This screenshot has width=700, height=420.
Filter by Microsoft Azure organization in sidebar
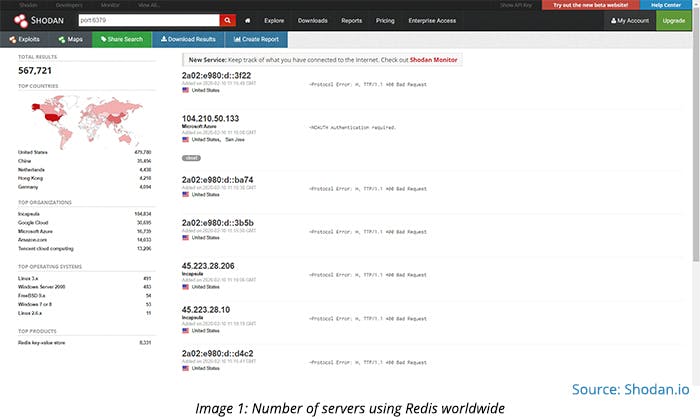point(35,231)
